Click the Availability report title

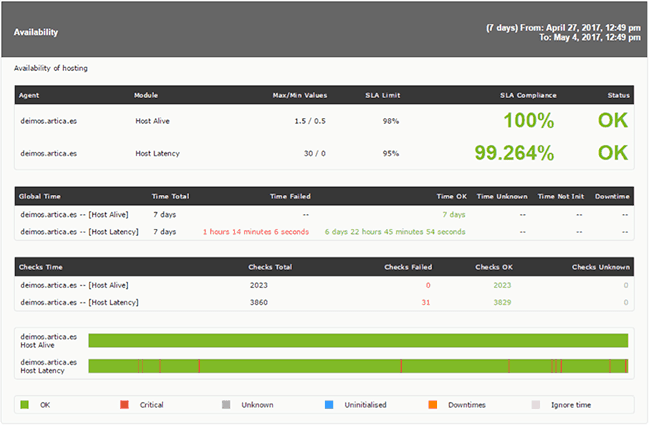[36, 32]
